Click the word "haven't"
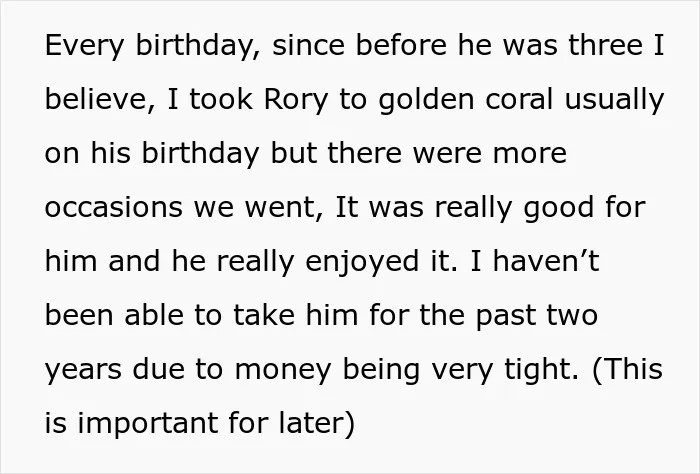Screen dimensions: 700x474 (x=546, y=261)
